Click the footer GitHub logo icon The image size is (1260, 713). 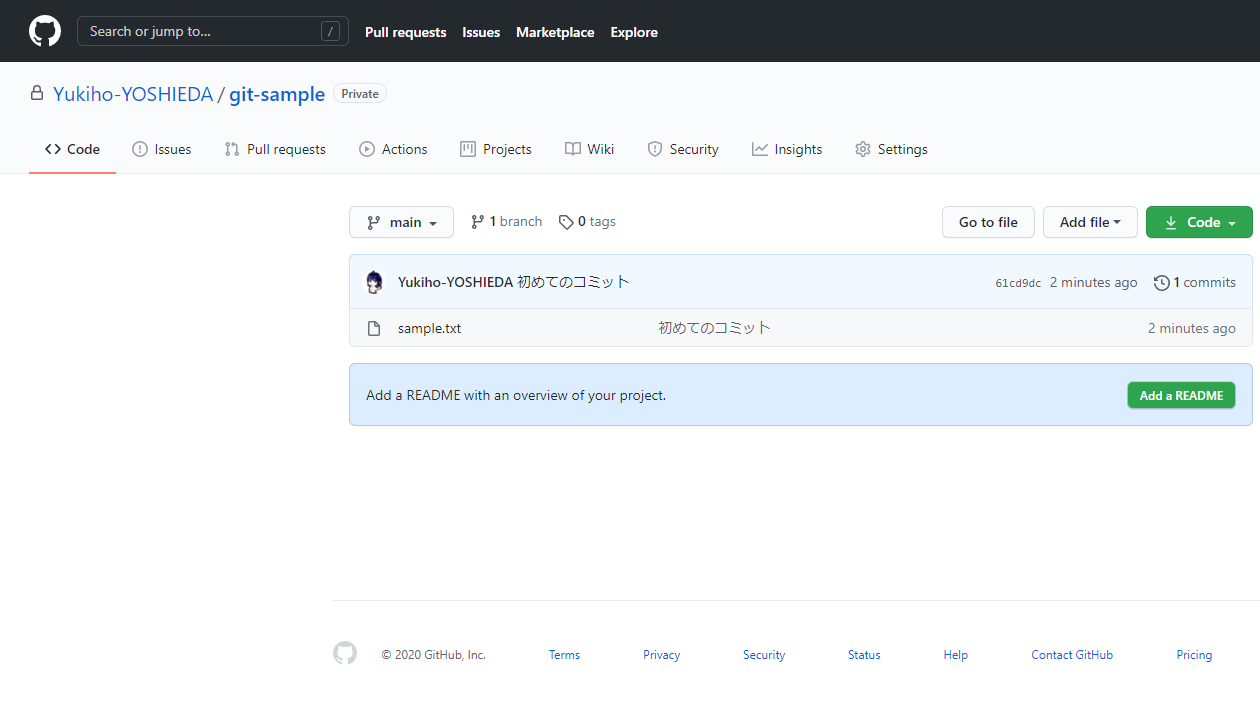pos(345,654)
